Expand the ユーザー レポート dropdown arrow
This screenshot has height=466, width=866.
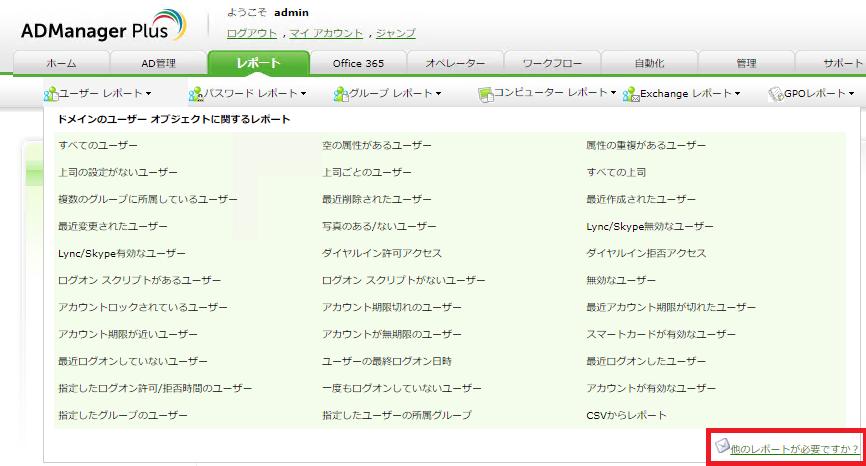pos(149,94)
